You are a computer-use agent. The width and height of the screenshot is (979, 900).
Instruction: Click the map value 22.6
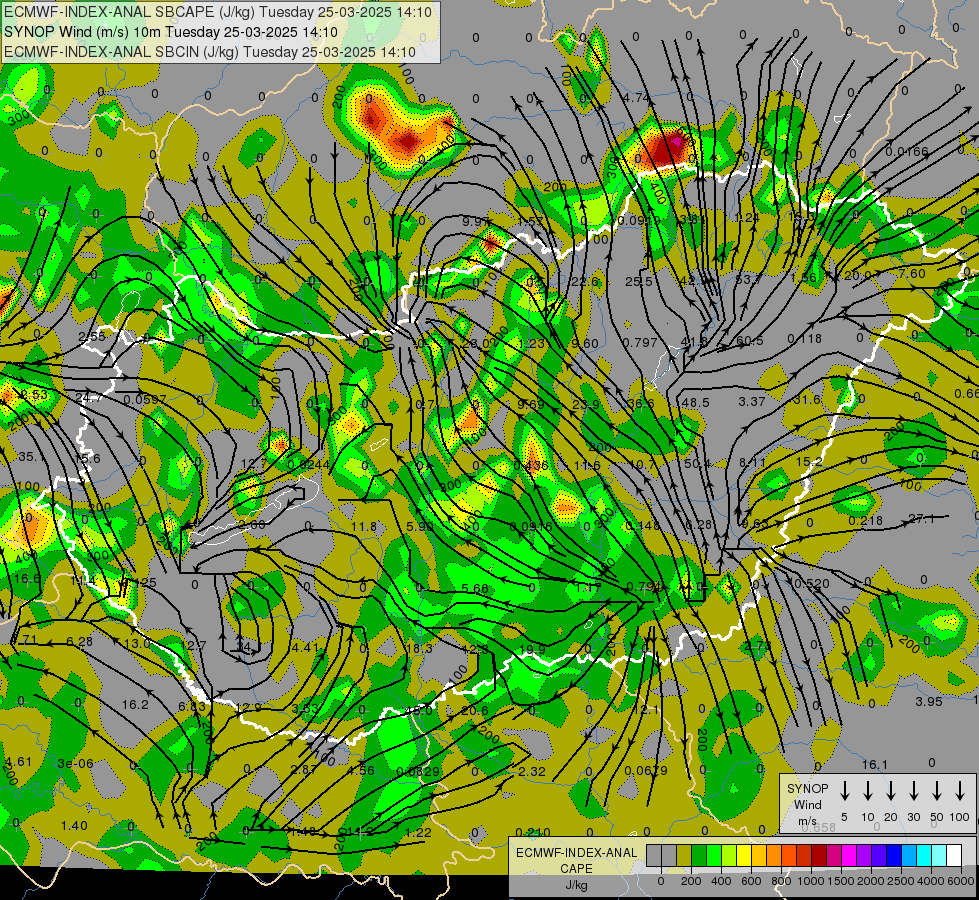tap(585, 282)
